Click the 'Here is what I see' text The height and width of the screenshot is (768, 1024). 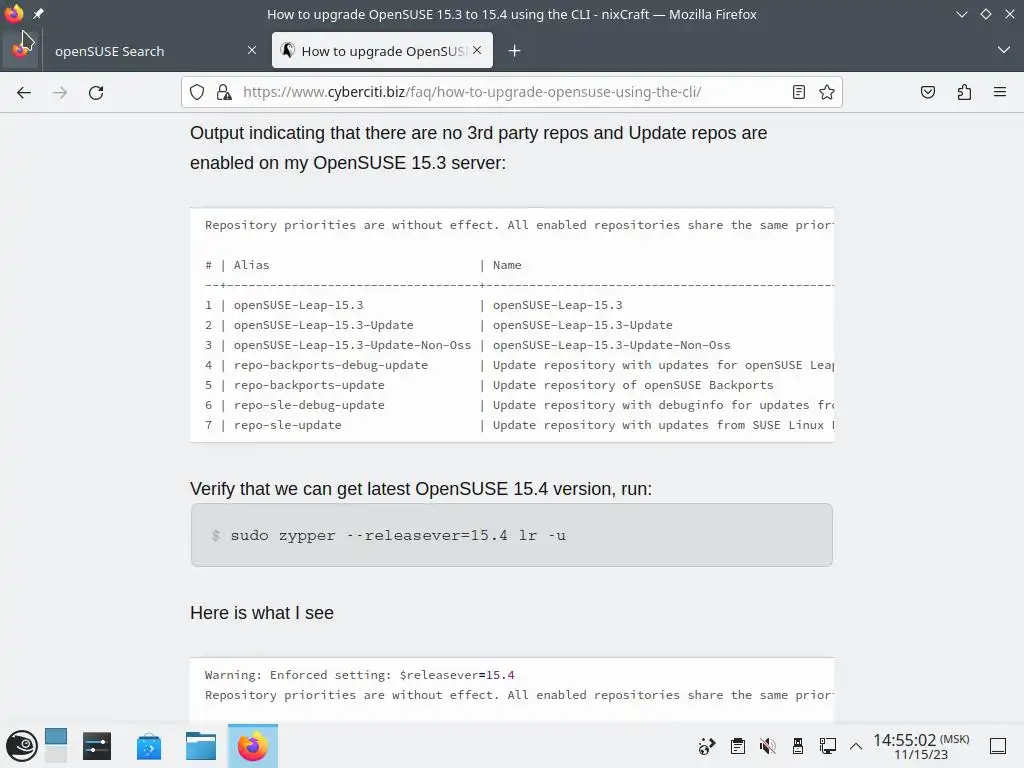pos(262,613)
